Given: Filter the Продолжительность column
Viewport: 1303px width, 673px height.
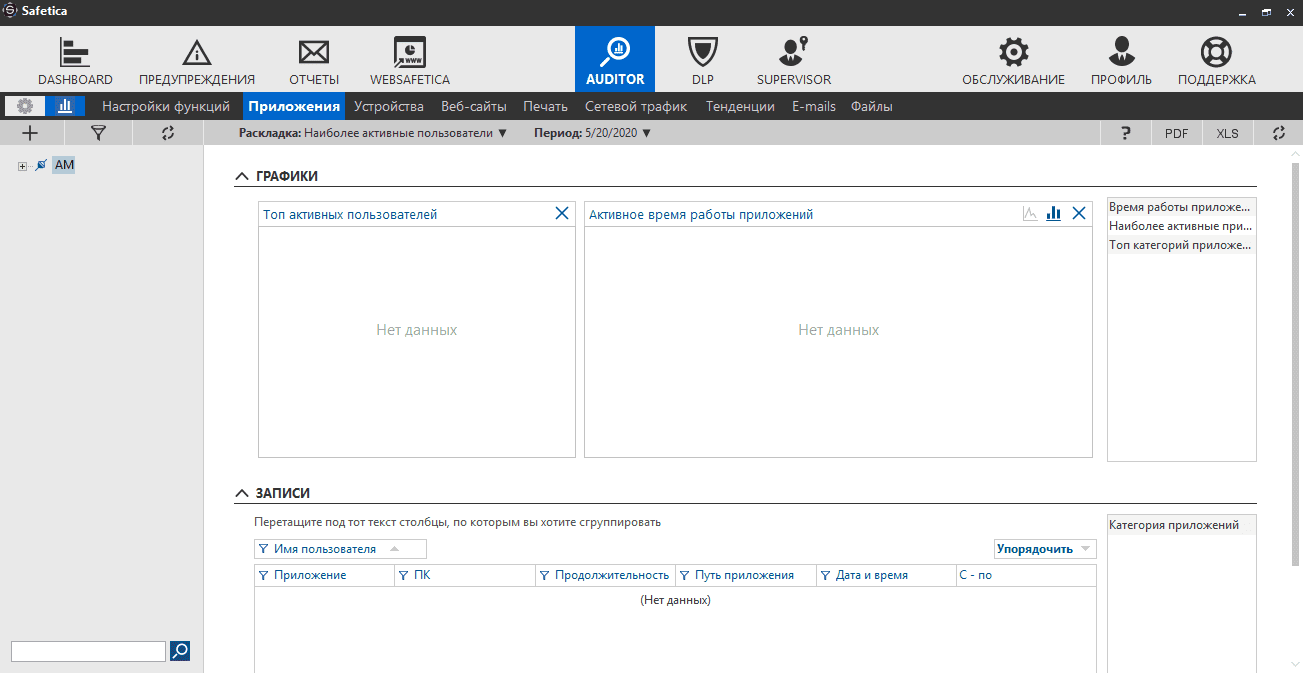Looking at the screenshot, I should (x=544, y=575).
